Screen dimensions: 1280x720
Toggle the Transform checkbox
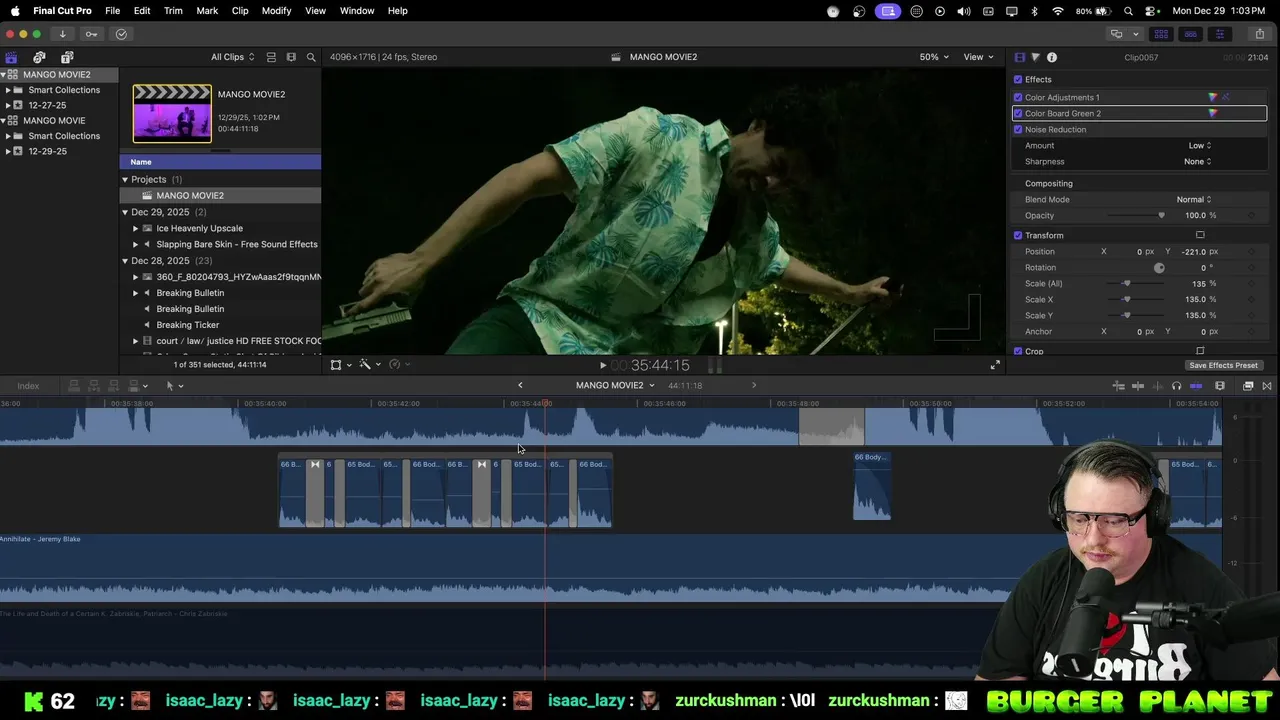1018,236
